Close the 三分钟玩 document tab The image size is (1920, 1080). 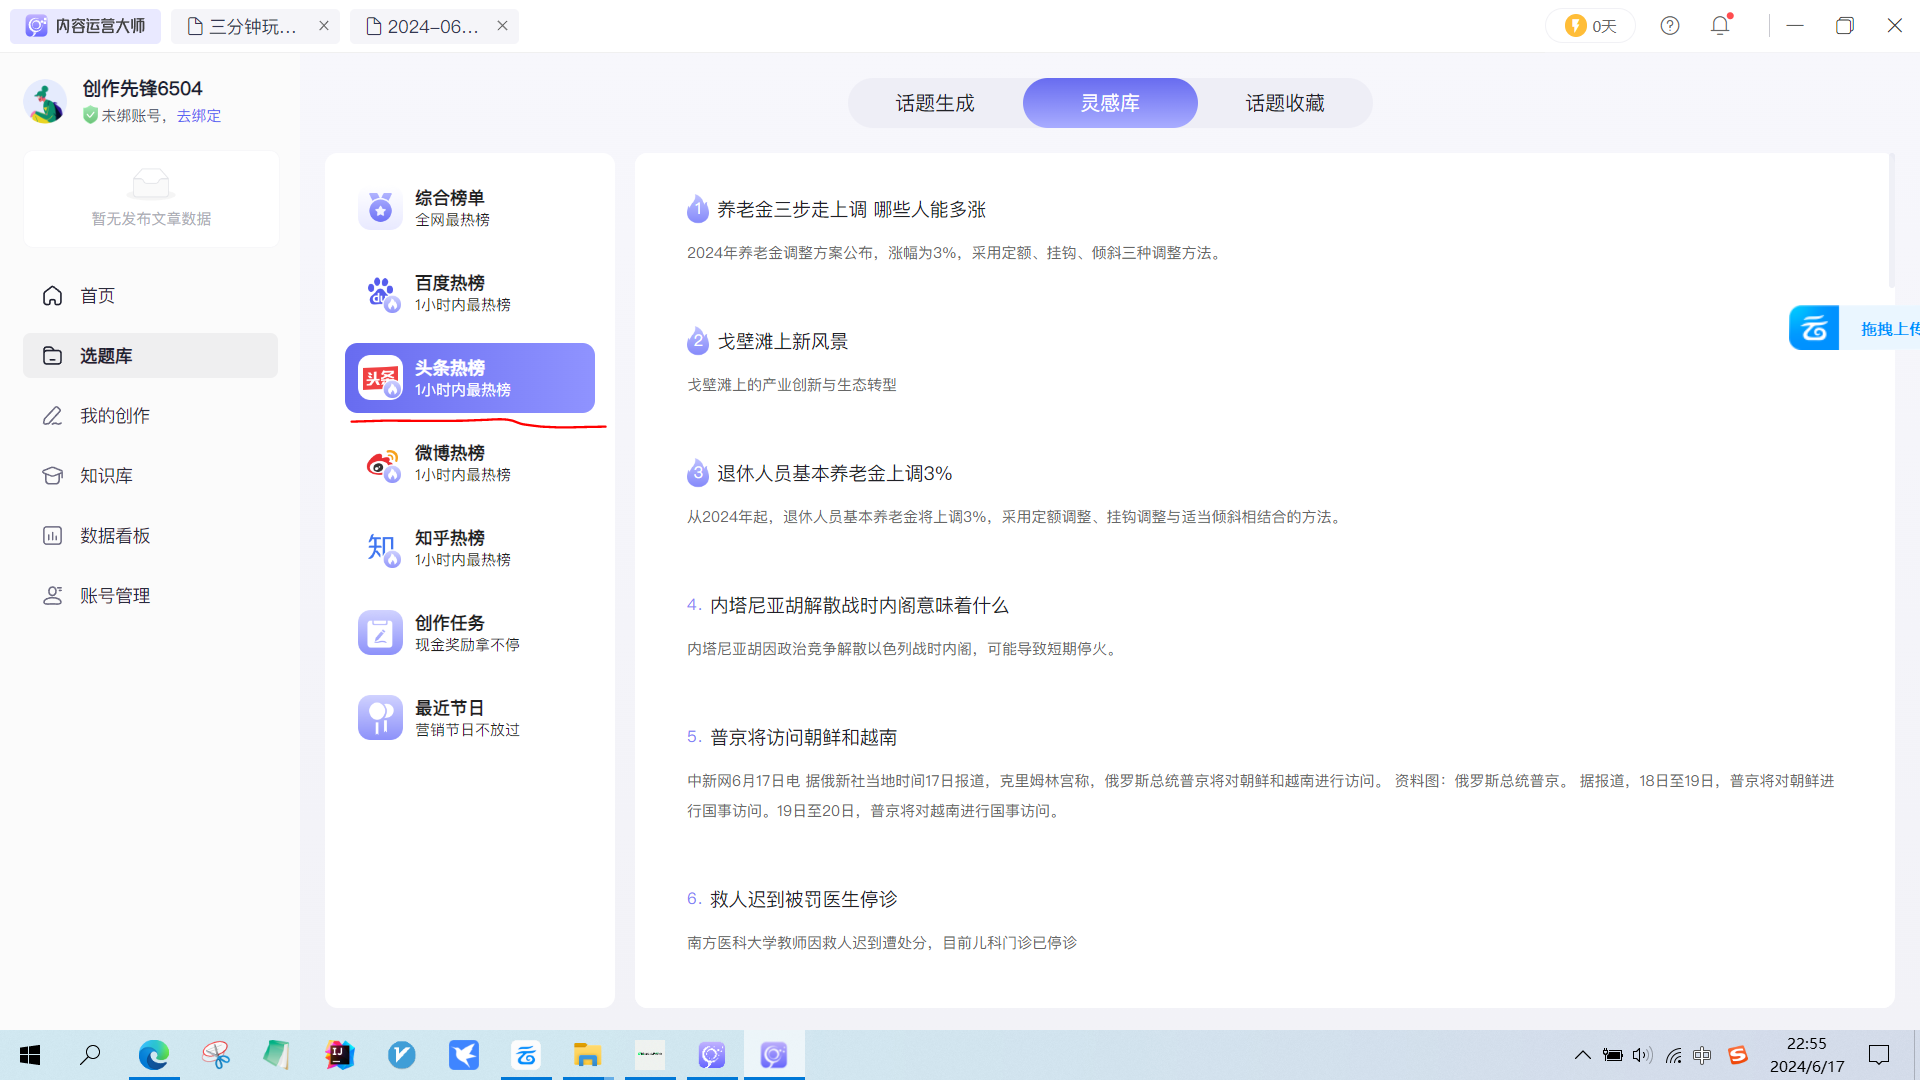[x=323, y=26]
